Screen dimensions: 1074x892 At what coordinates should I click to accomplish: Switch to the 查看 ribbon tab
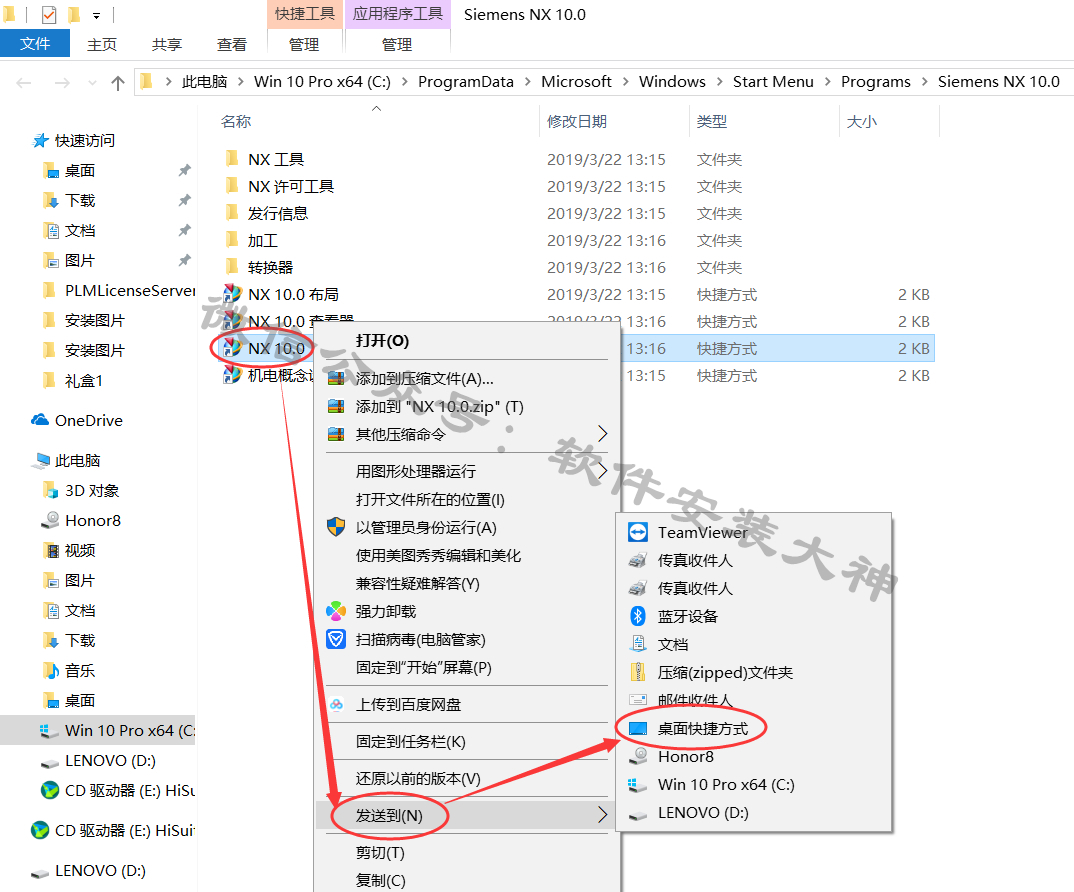232,45
